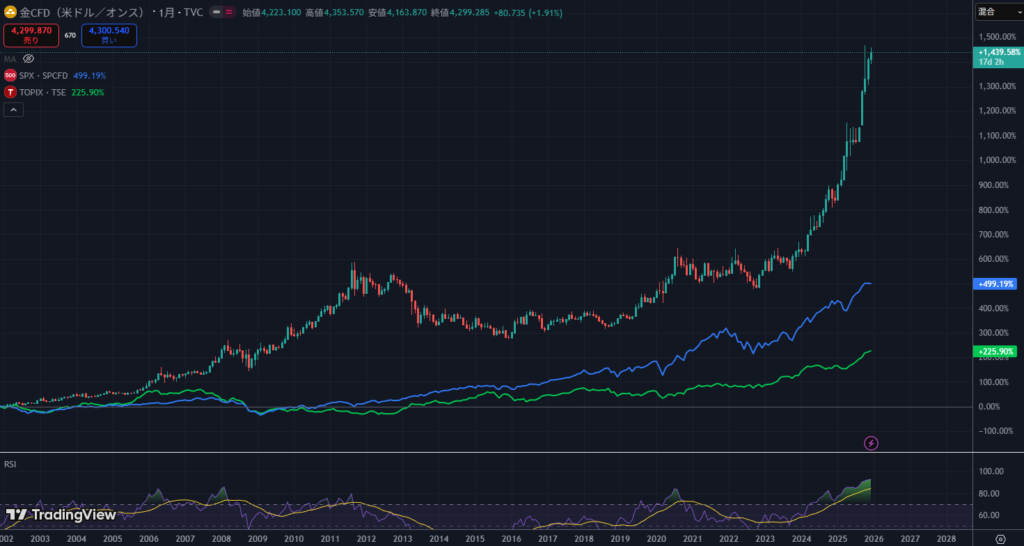This screenshot has height=546, width=1024.
Task: Click the pink wave icon in header pill
Action: pos(227,12)
